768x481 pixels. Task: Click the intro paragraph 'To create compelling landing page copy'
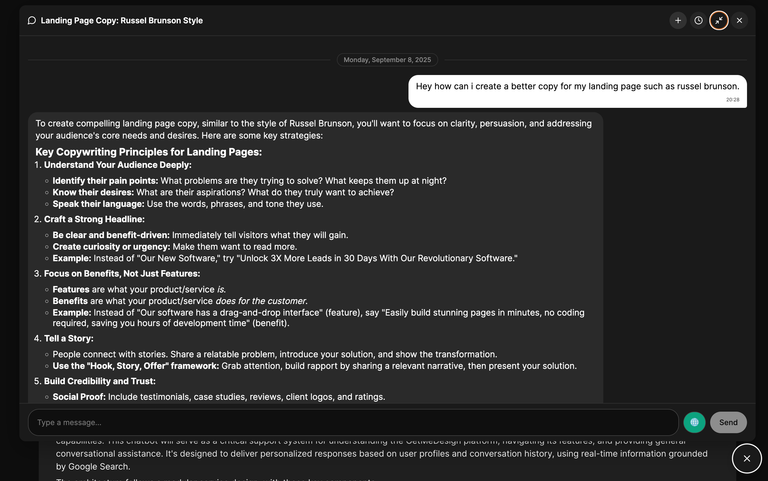coord(313,130)
